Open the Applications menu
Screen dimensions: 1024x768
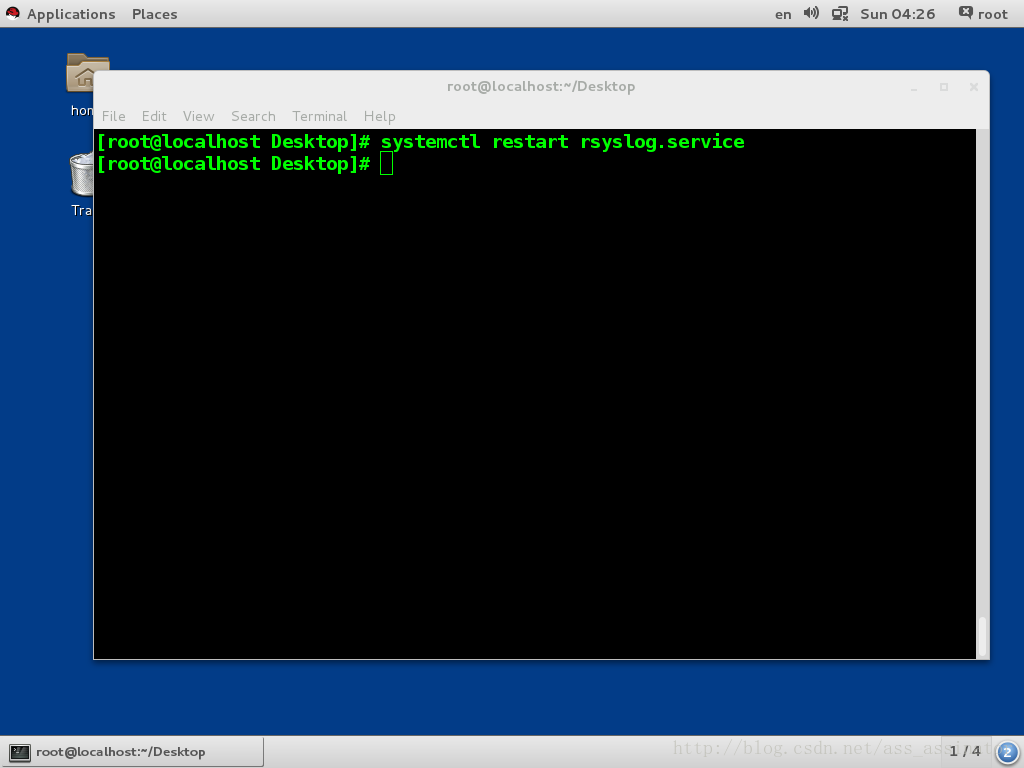pyautogui.click(x=71, y=14)
